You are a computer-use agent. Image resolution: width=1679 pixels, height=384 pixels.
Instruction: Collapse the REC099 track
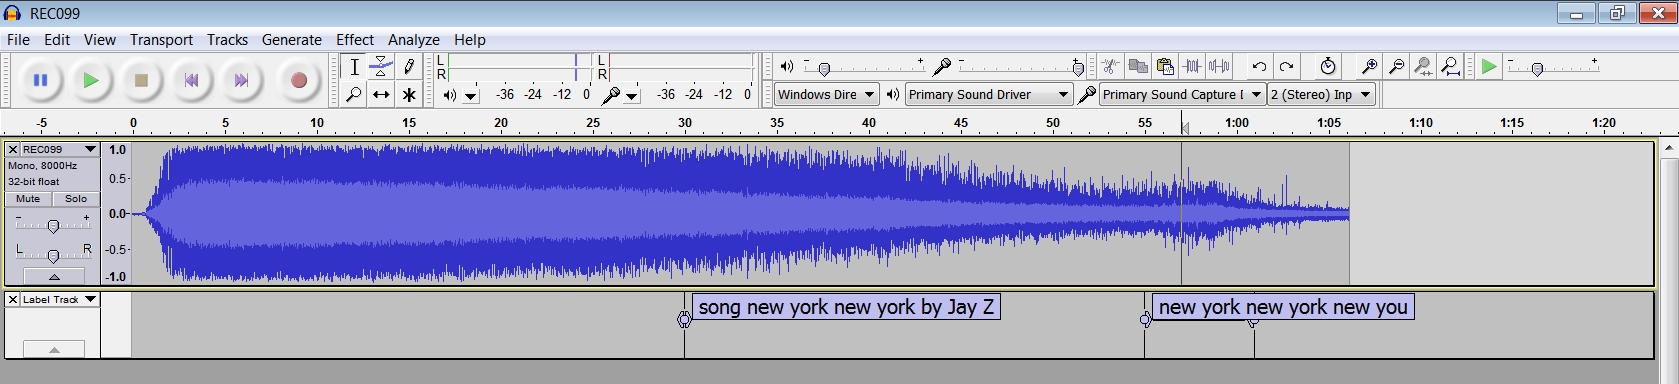(x=53, y=276)
